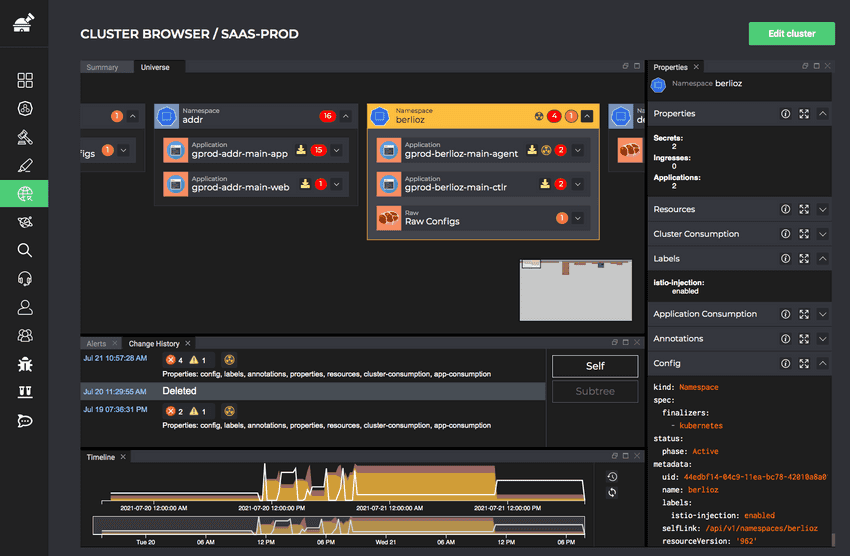The width and height of the screenshot is (850, 556).
Task: Toggle the Subtree scope button
Action: (x=595, y=391)
